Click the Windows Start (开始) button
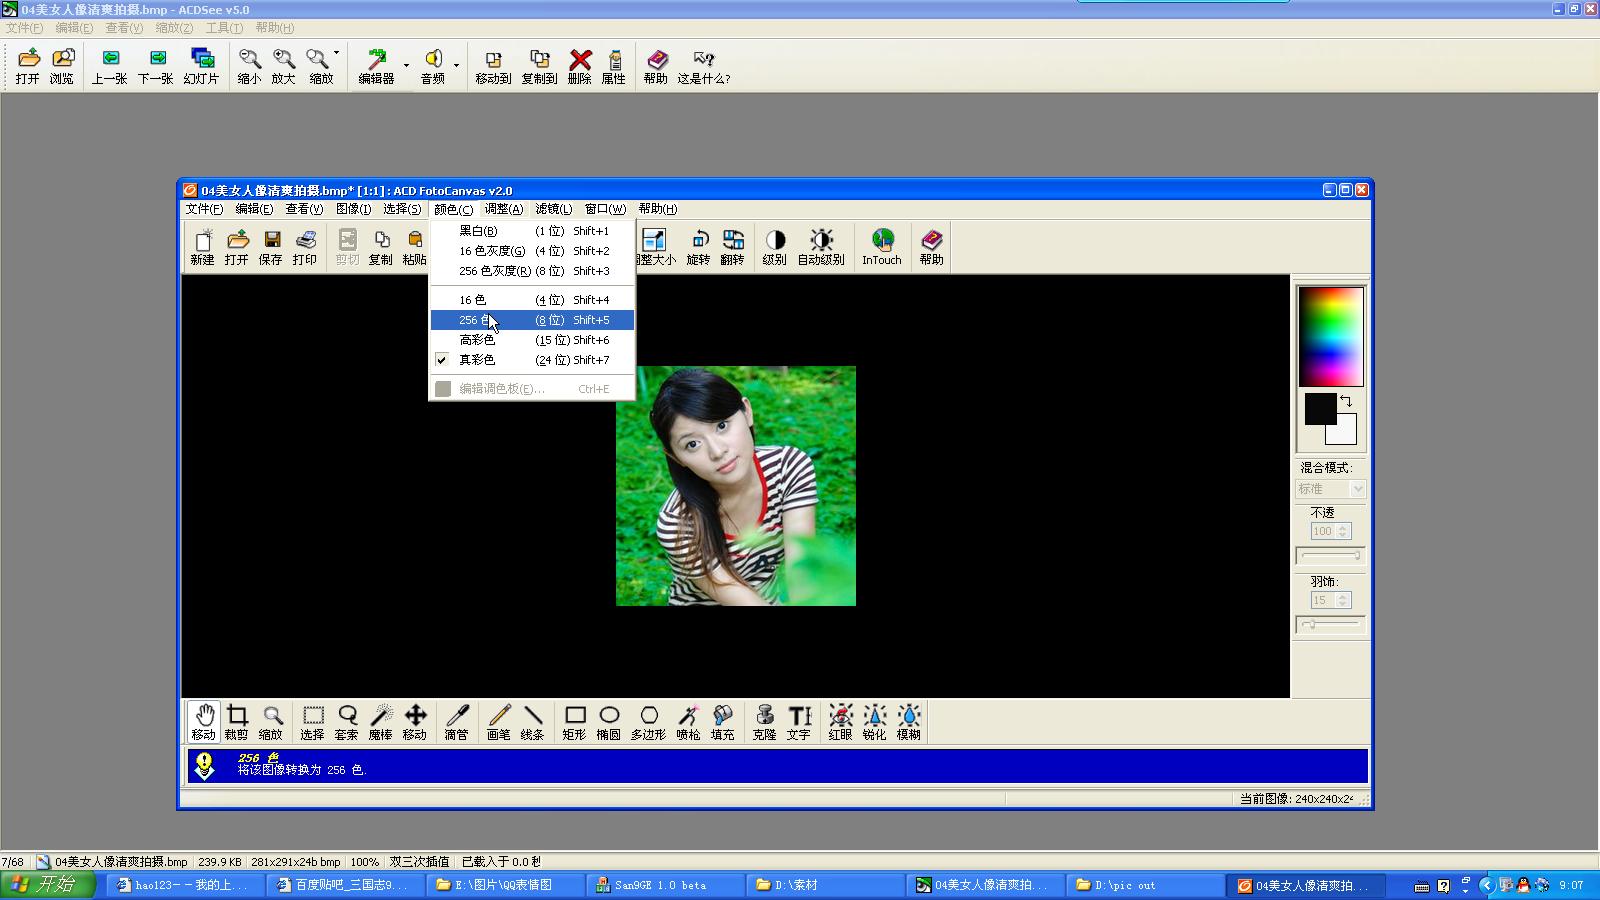The width and height of the screenshot is (1600, 900). point(47,885)
